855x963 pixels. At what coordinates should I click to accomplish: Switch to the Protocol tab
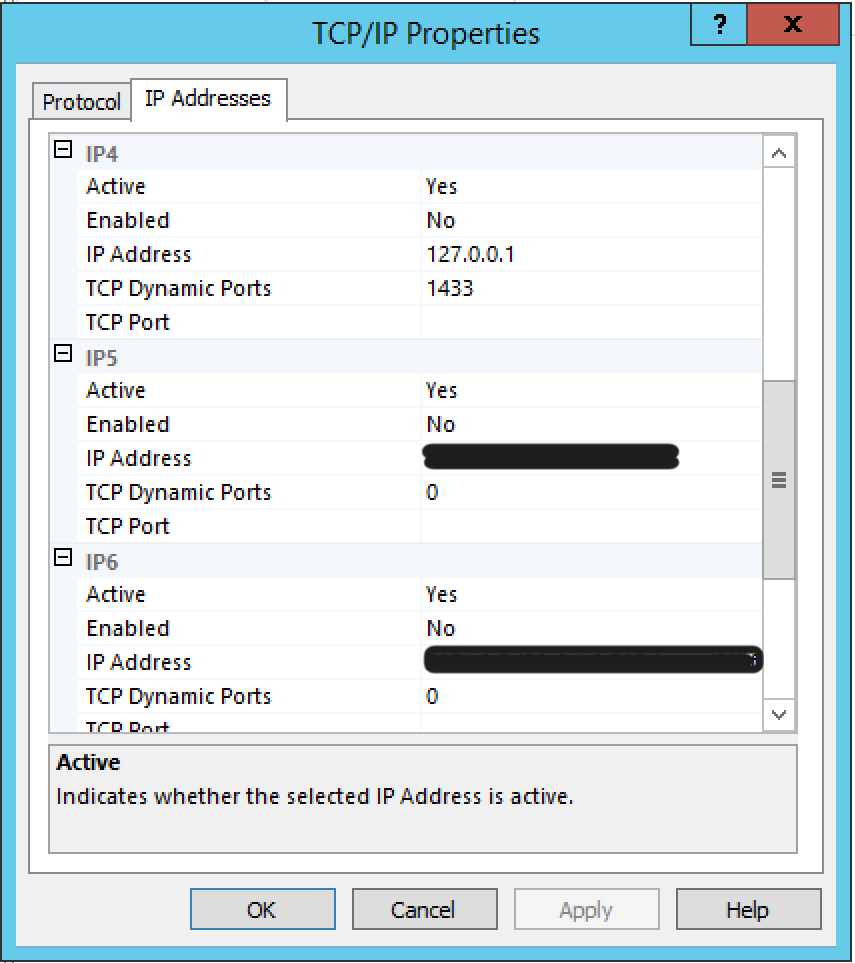(x=82, y=102)
